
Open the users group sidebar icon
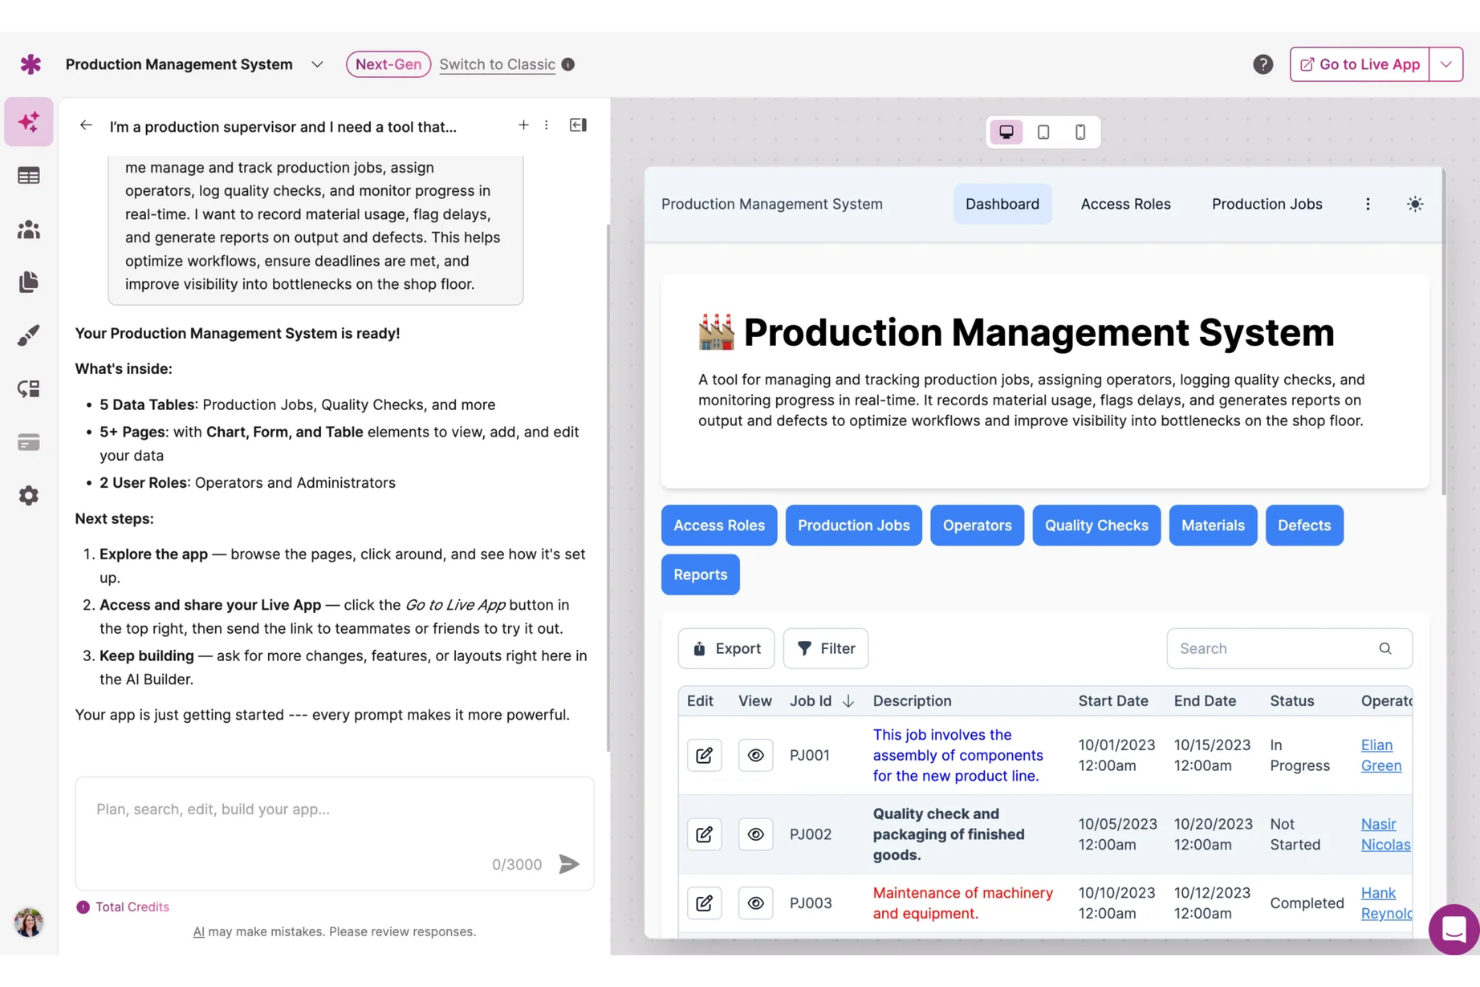coord(29,230)
